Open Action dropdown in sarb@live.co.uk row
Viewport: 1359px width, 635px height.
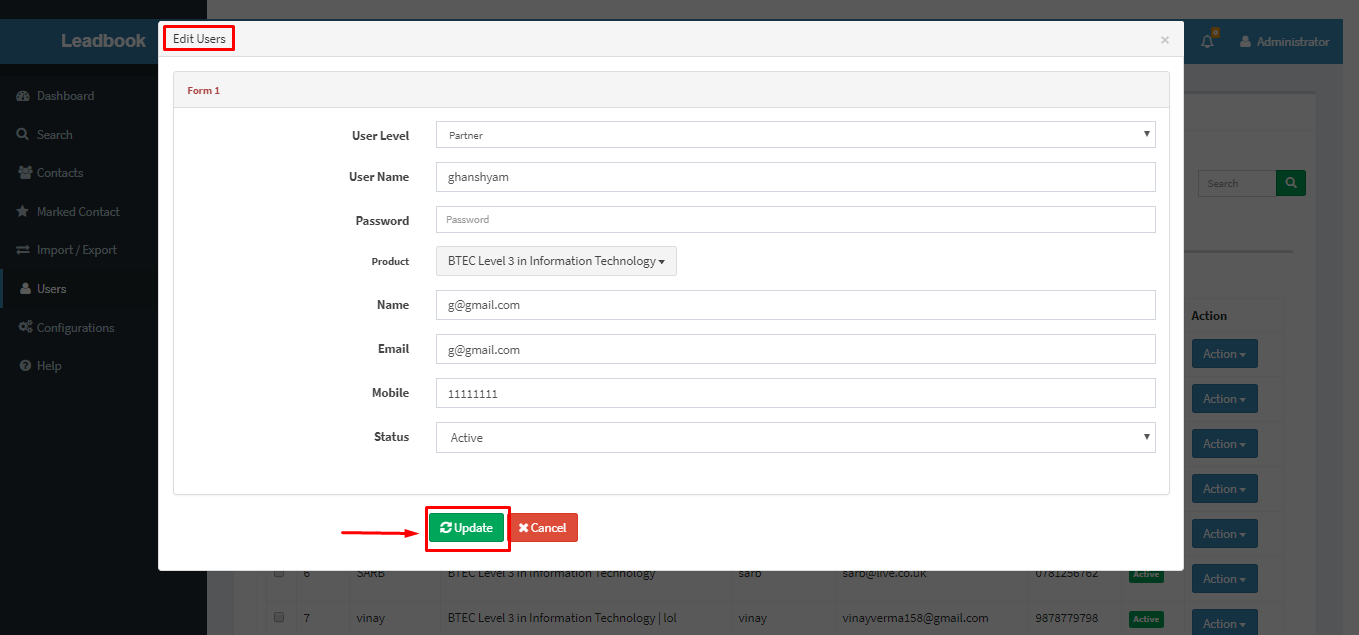[x=1224, y=578]
